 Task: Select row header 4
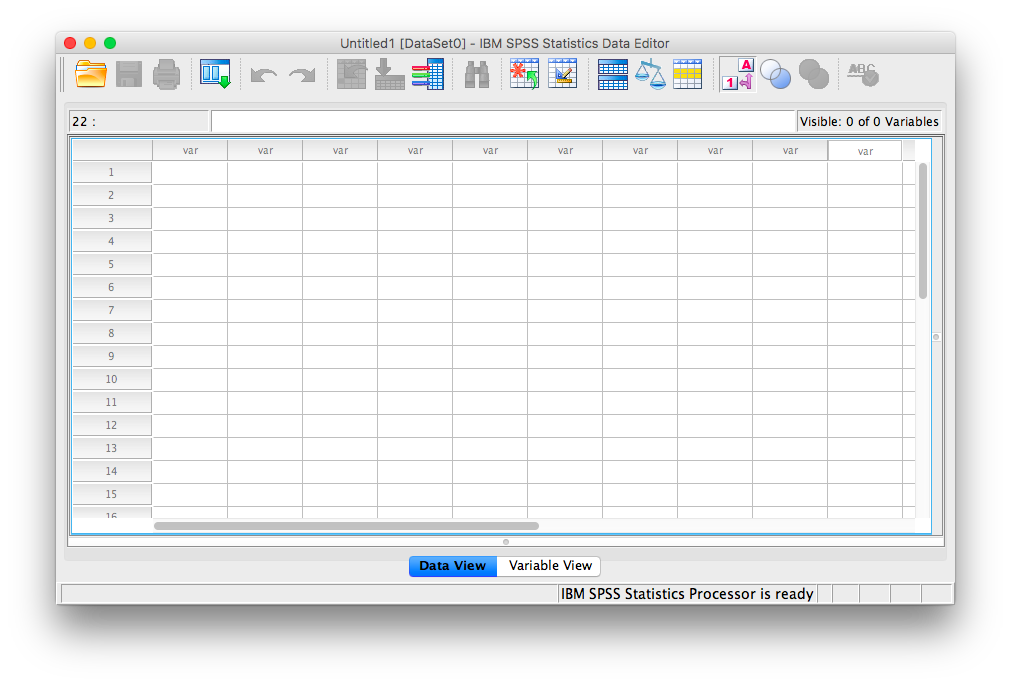tap(112, 241)
